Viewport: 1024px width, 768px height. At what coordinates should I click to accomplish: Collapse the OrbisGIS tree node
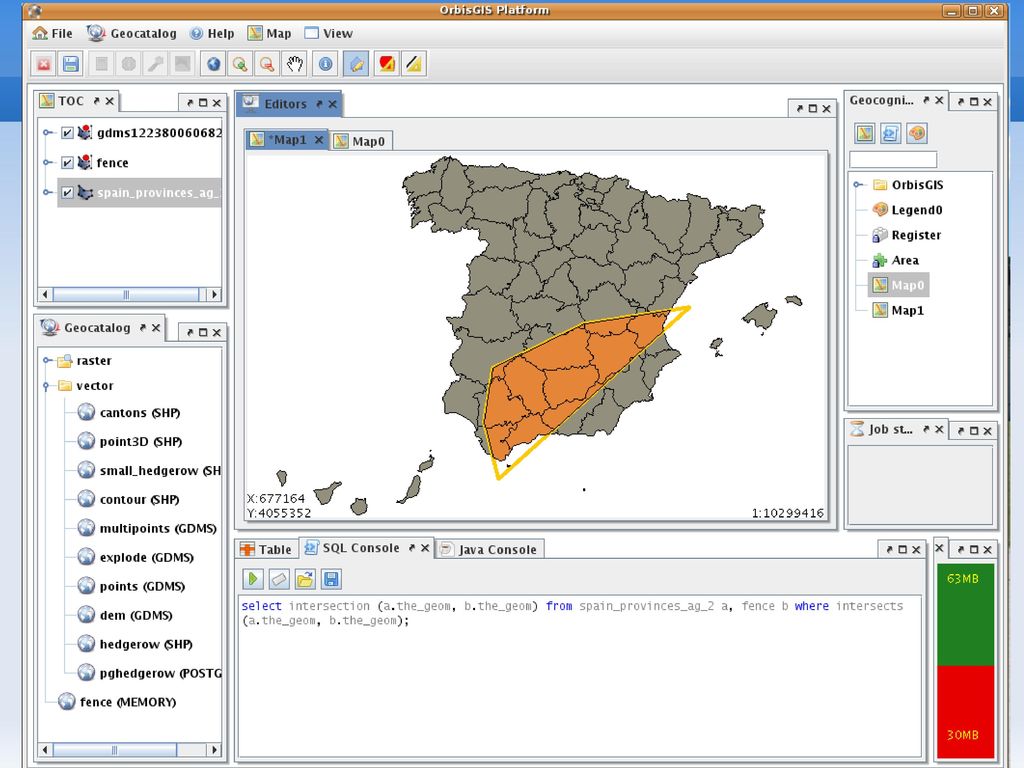[x=859, y=185]
